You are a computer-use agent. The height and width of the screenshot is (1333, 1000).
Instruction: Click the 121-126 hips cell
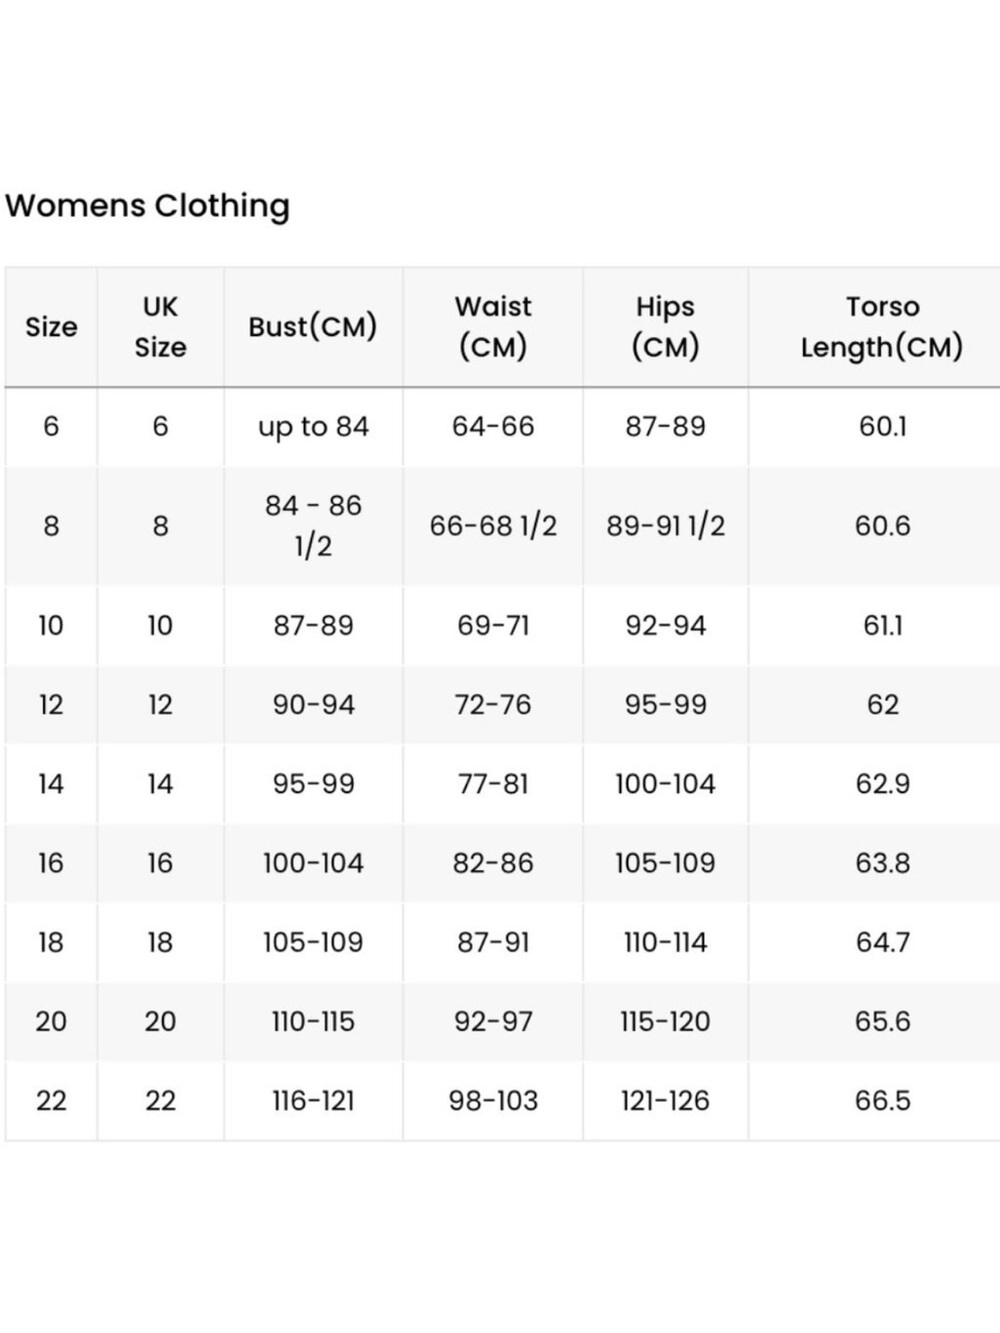[665, 1101]
